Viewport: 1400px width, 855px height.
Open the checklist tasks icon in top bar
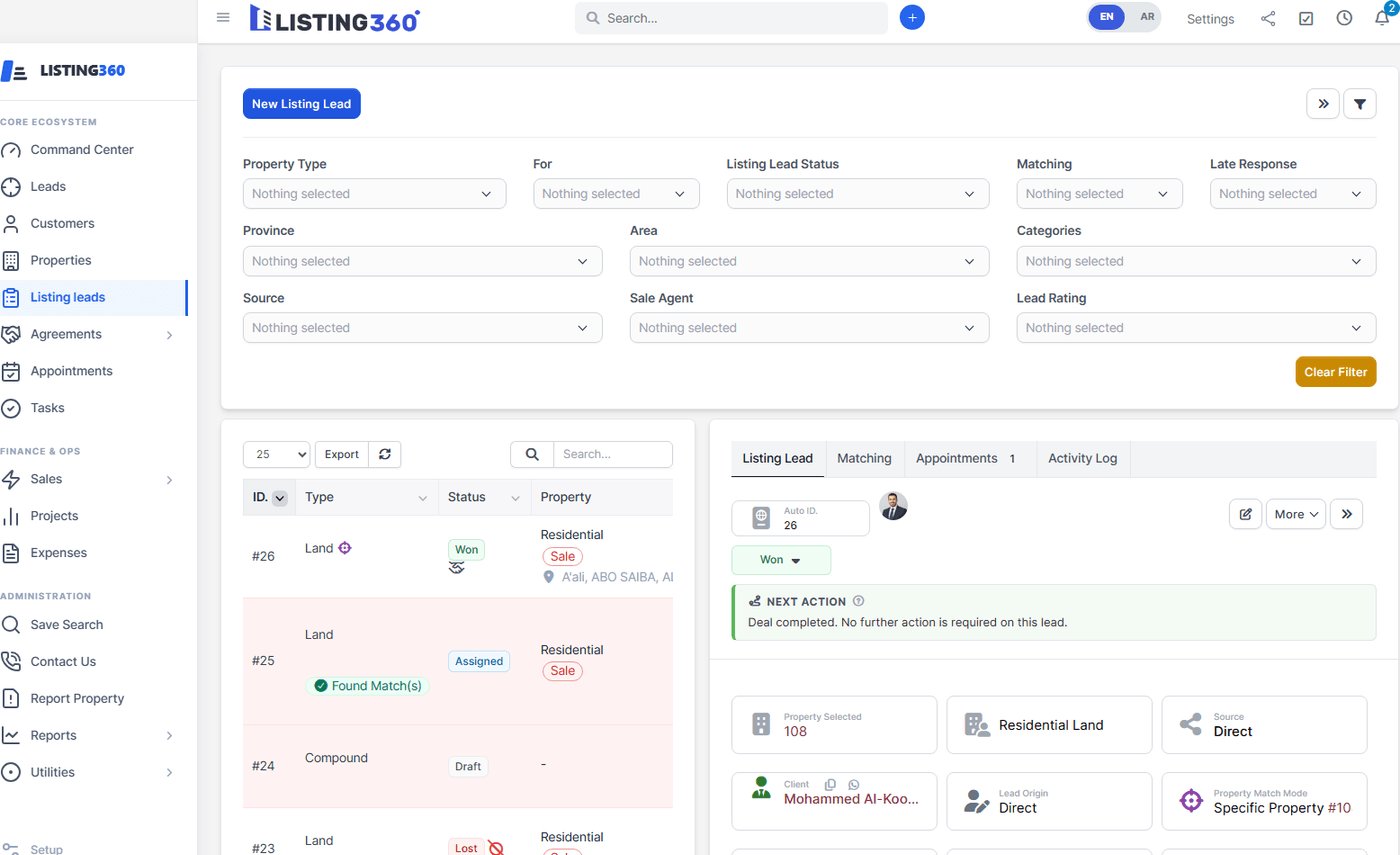click(1306, 18)
